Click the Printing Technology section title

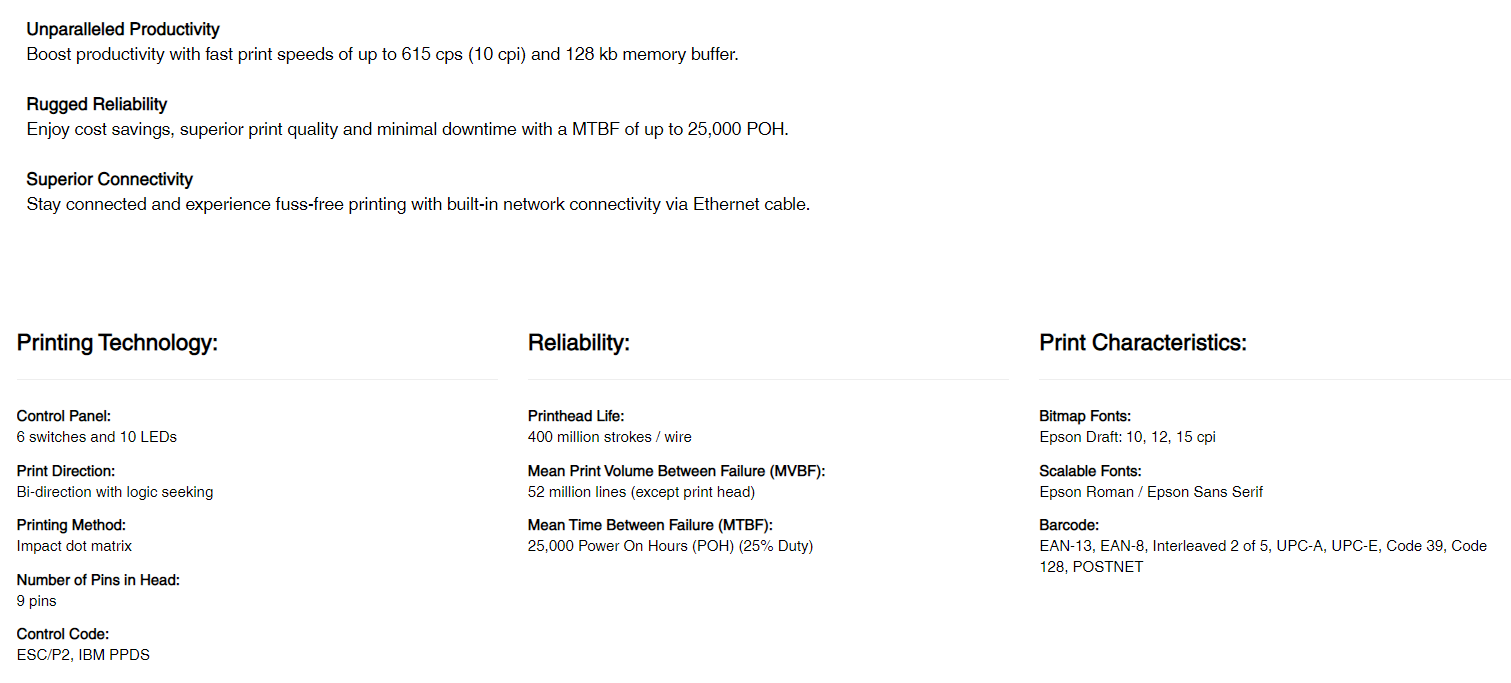tap(117, 343)
